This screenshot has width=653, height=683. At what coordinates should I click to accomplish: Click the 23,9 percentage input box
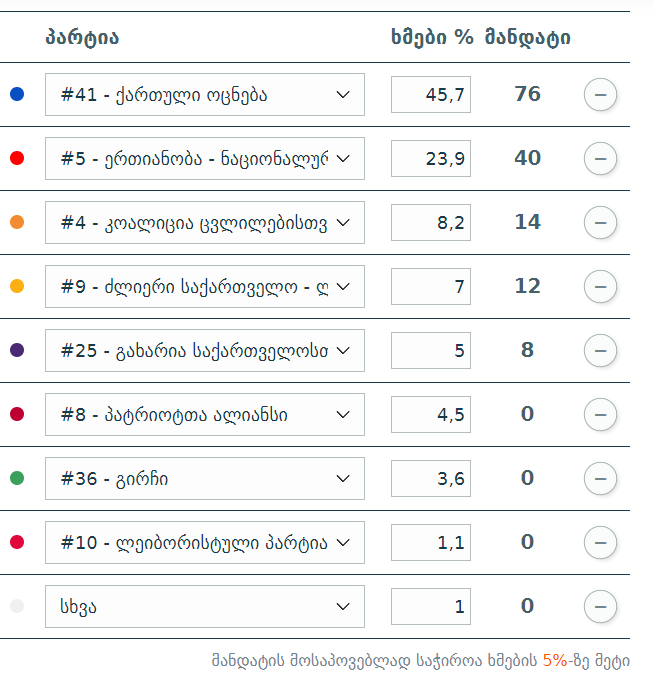(431, 159)
